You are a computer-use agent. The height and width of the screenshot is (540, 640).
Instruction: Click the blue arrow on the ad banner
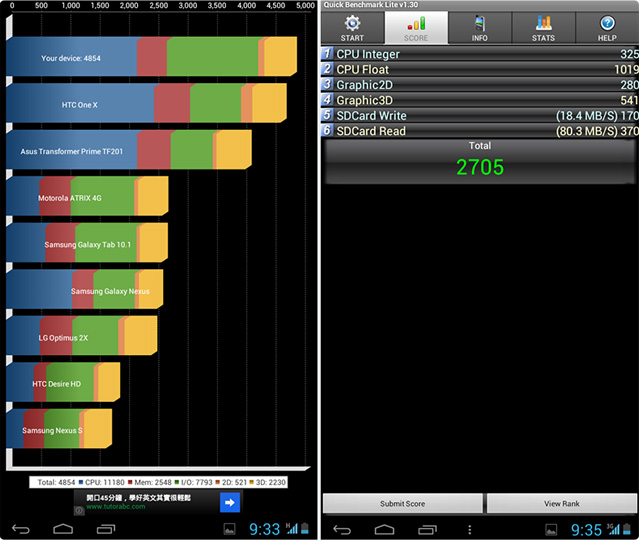230,502
